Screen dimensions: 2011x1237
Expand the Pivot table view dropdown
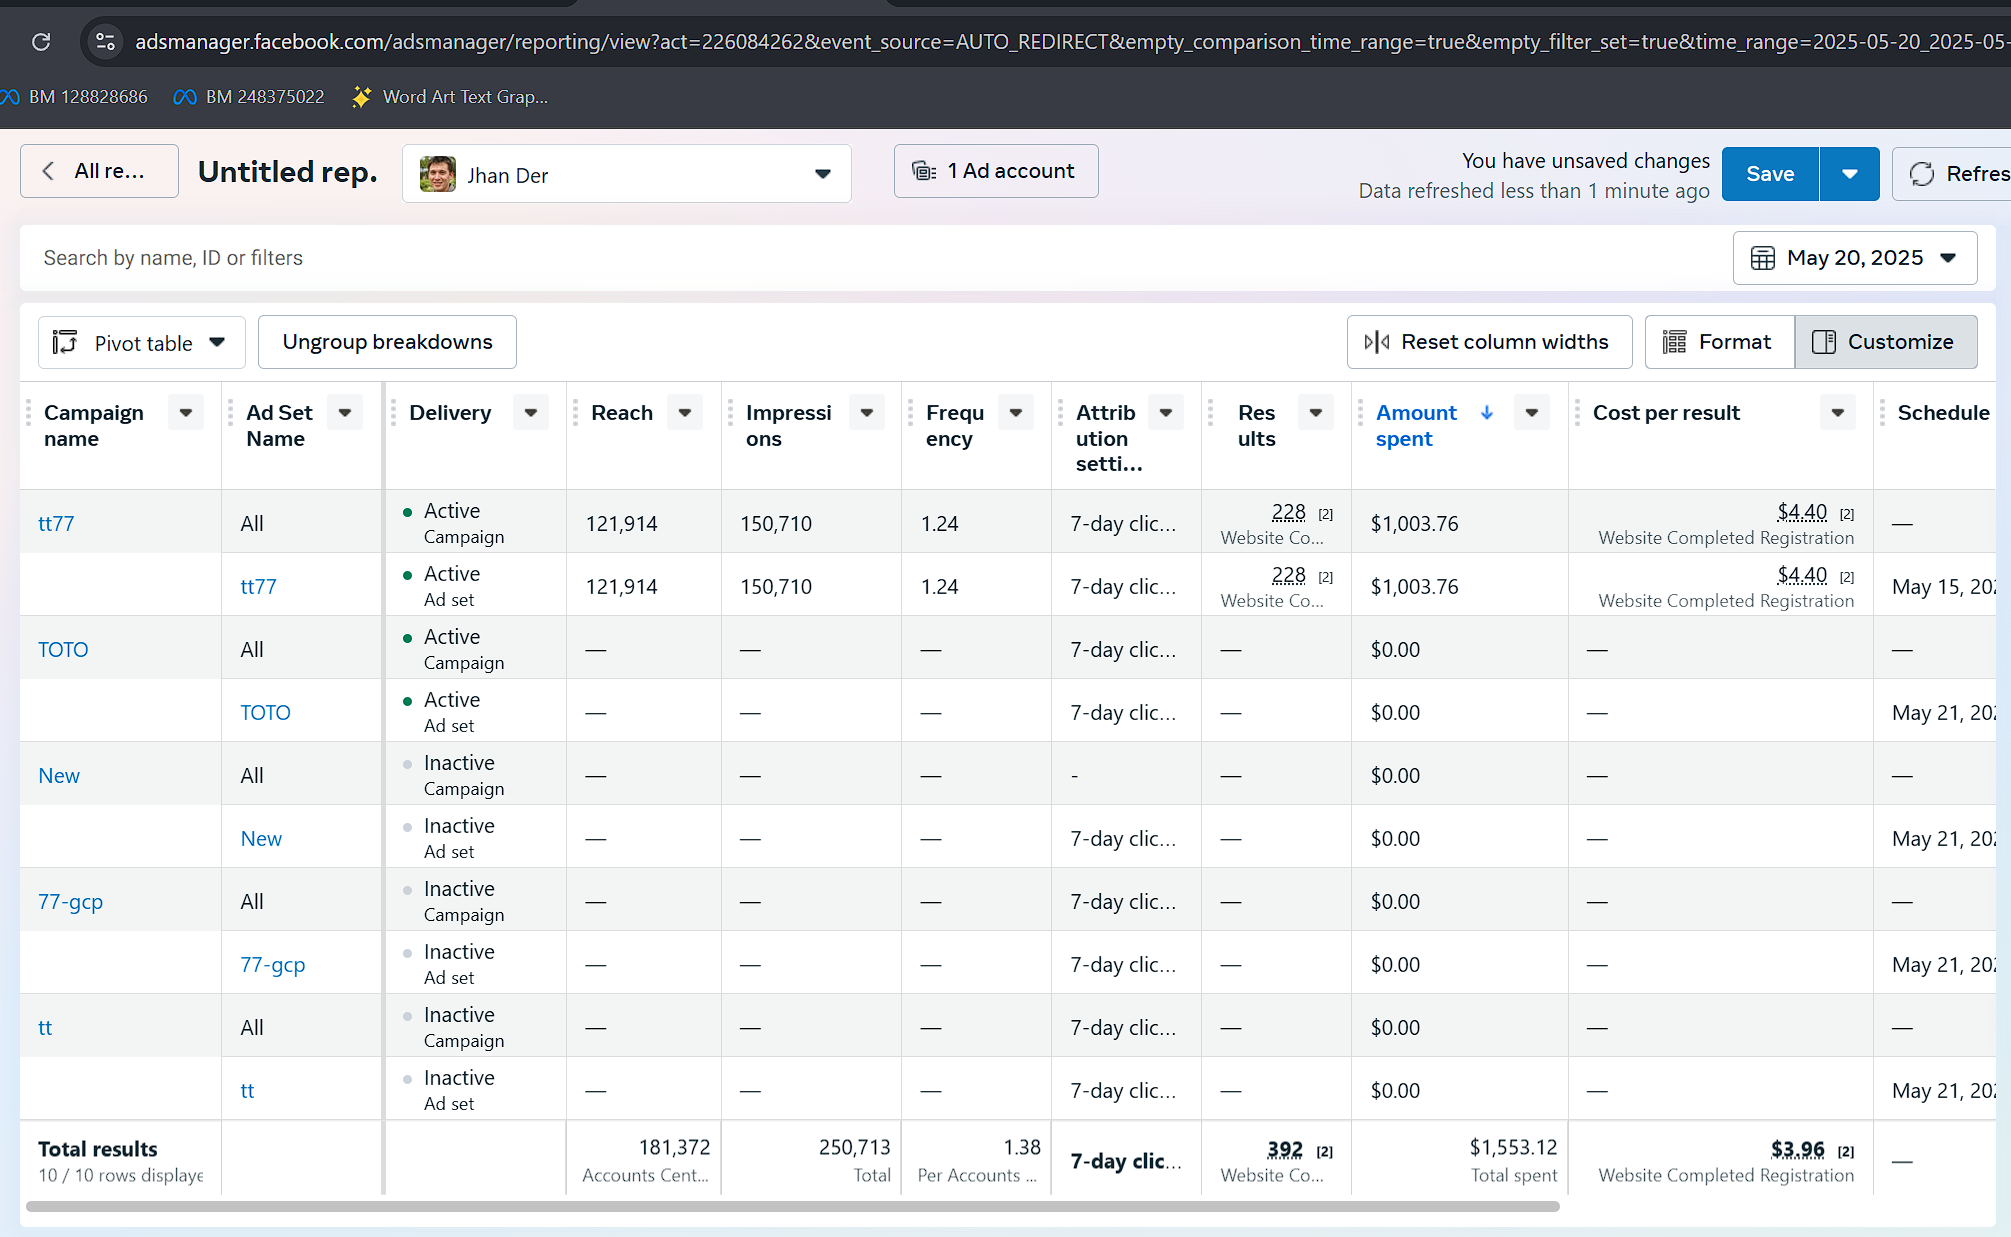click(141, 343)
